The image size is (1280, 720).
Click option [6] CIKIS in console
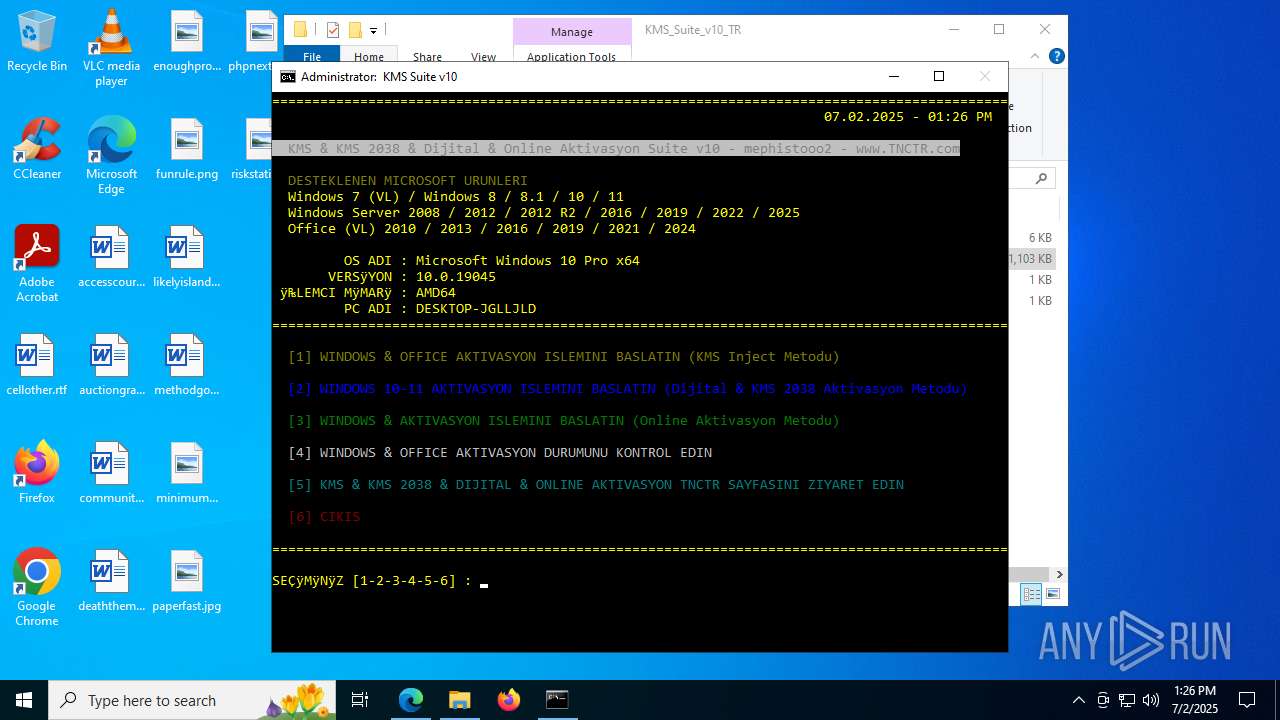324,517
